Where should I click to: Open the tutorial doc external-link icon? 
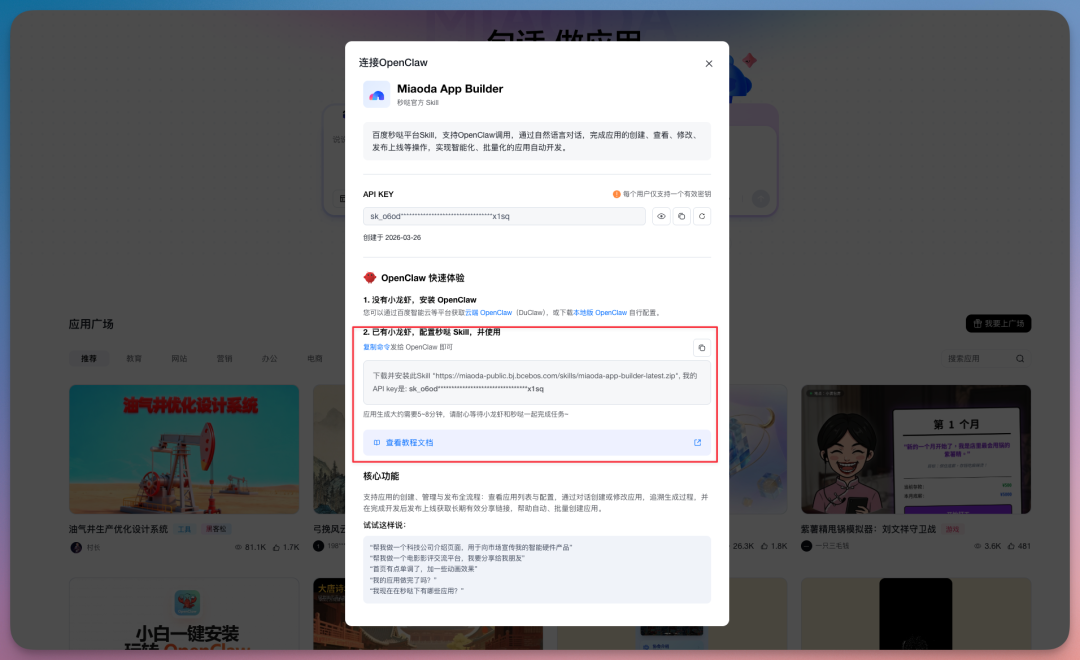point(697,443)
